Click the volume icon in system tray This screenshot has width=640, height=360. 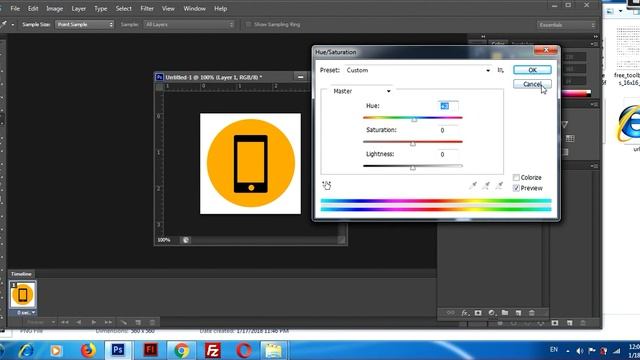(580, 351)
